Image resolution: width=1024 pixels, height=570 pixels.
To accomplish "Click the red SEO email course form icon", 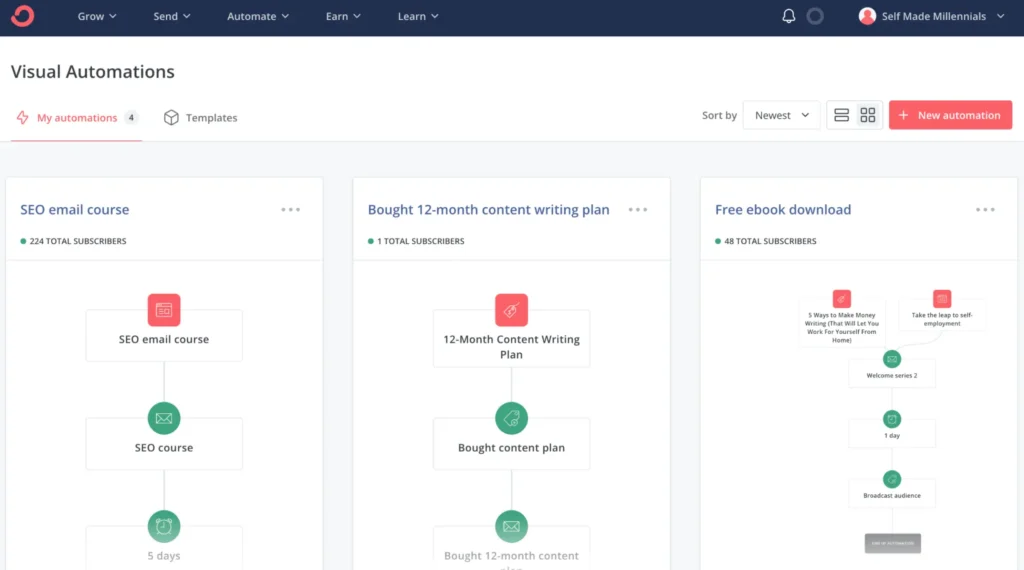I will pos(164,309).
